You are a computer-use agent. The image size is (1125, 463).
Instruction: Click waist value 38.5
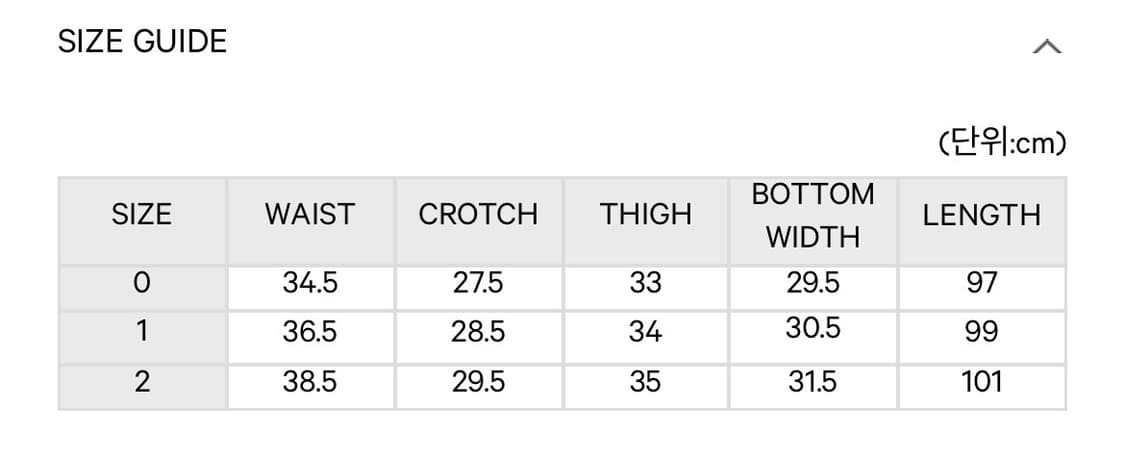[310, 381]
